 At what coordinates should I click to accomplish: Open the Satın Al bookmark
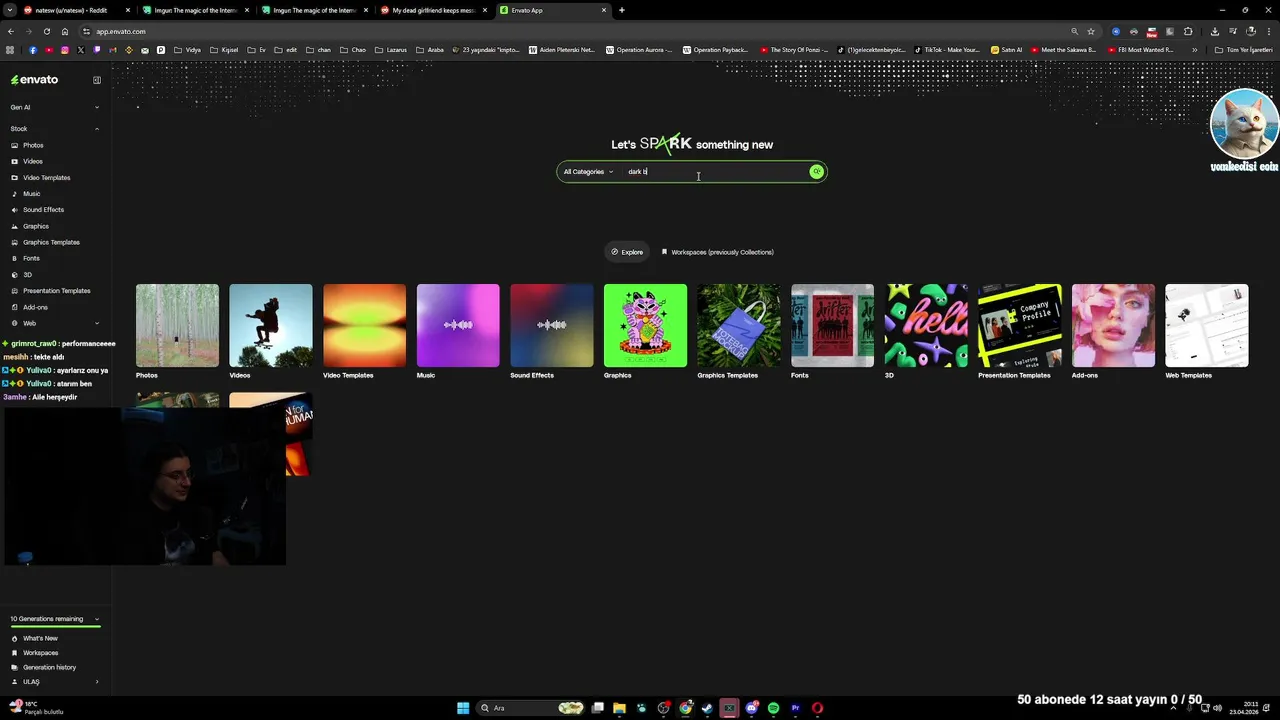1007,50
